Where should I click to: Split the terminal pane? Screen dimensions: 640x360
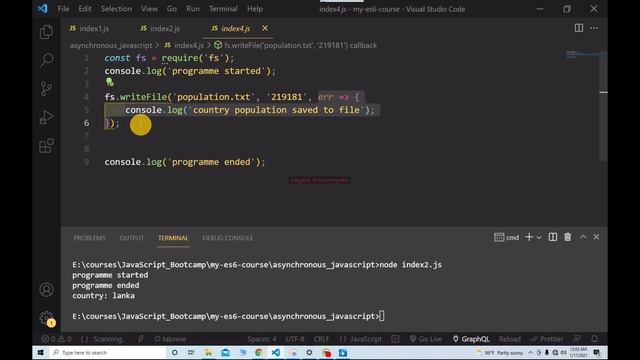(553, 237)
